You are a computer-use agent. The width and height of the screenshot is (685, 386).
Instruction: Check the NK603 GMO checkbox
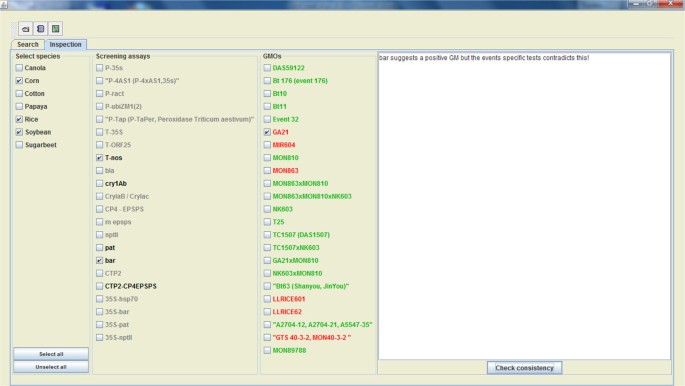267,209
